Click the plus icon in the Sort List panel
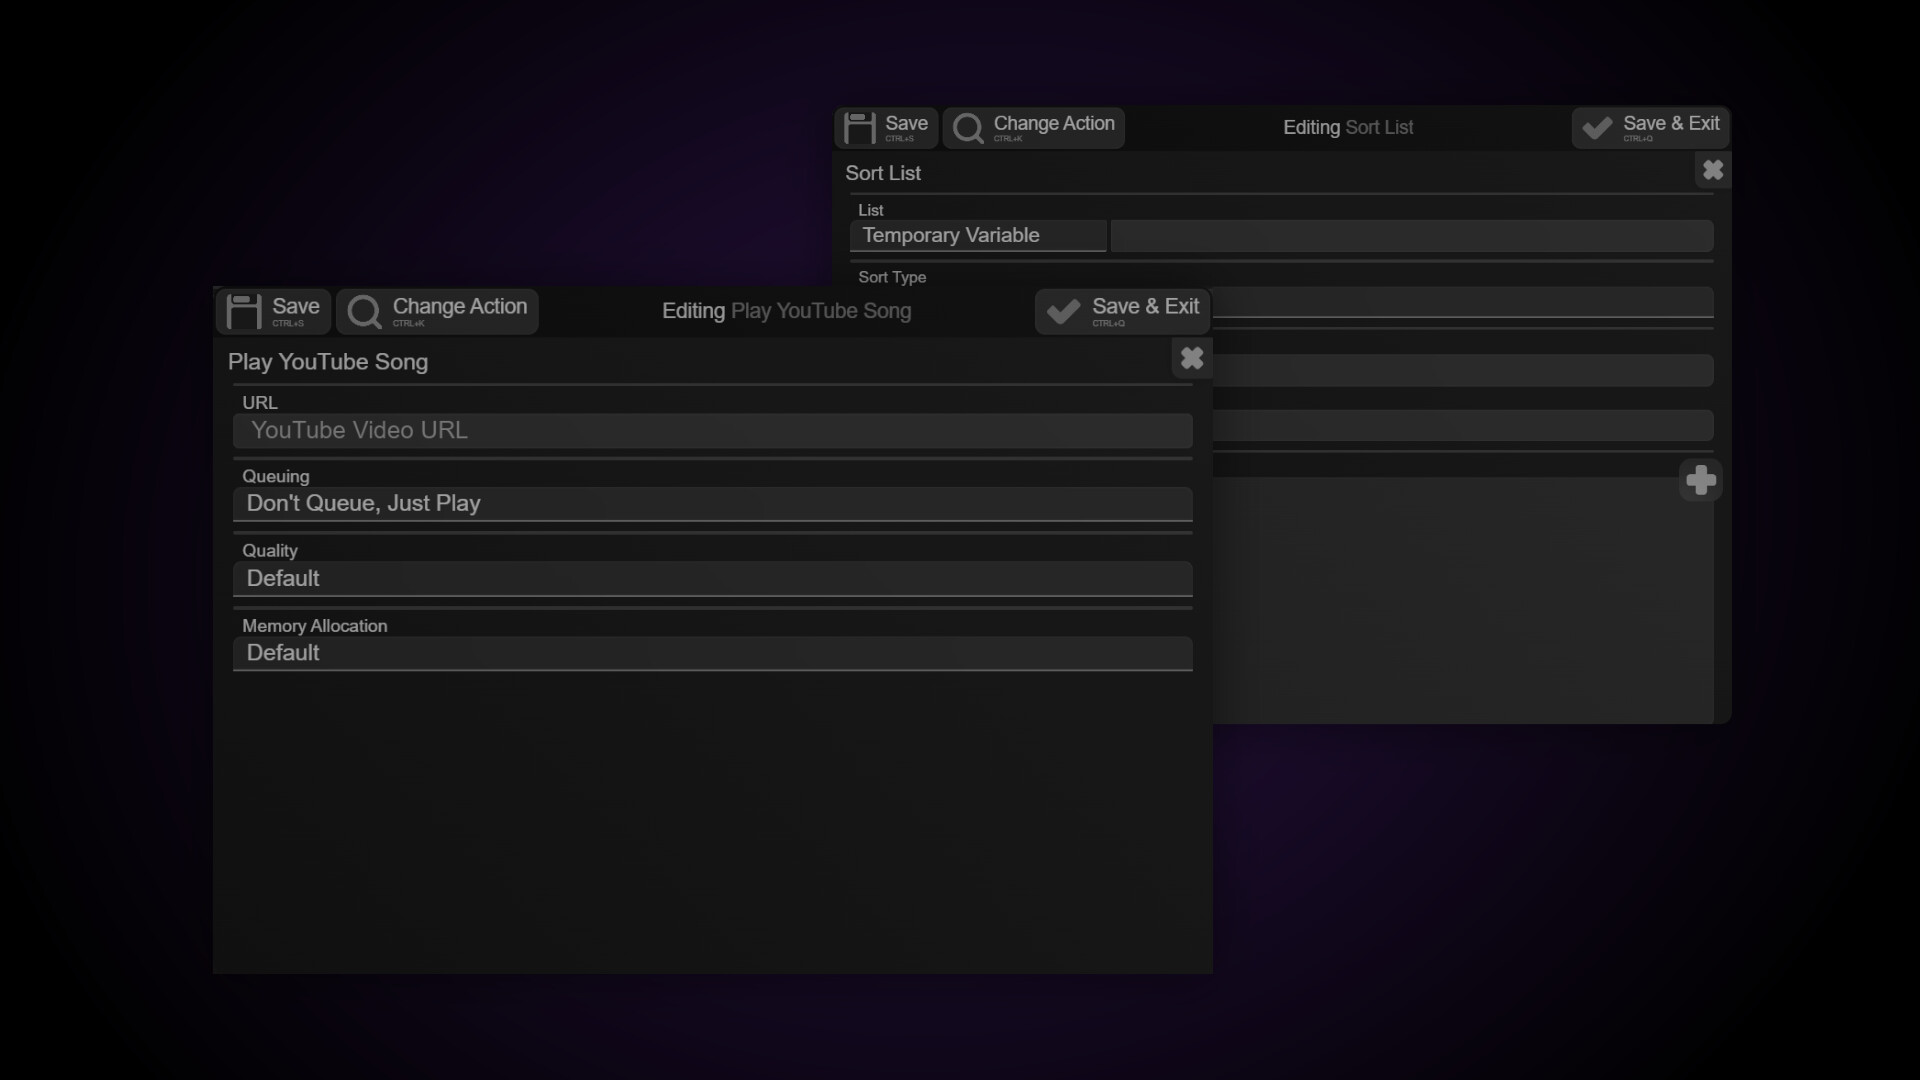 coord(1701,480)
